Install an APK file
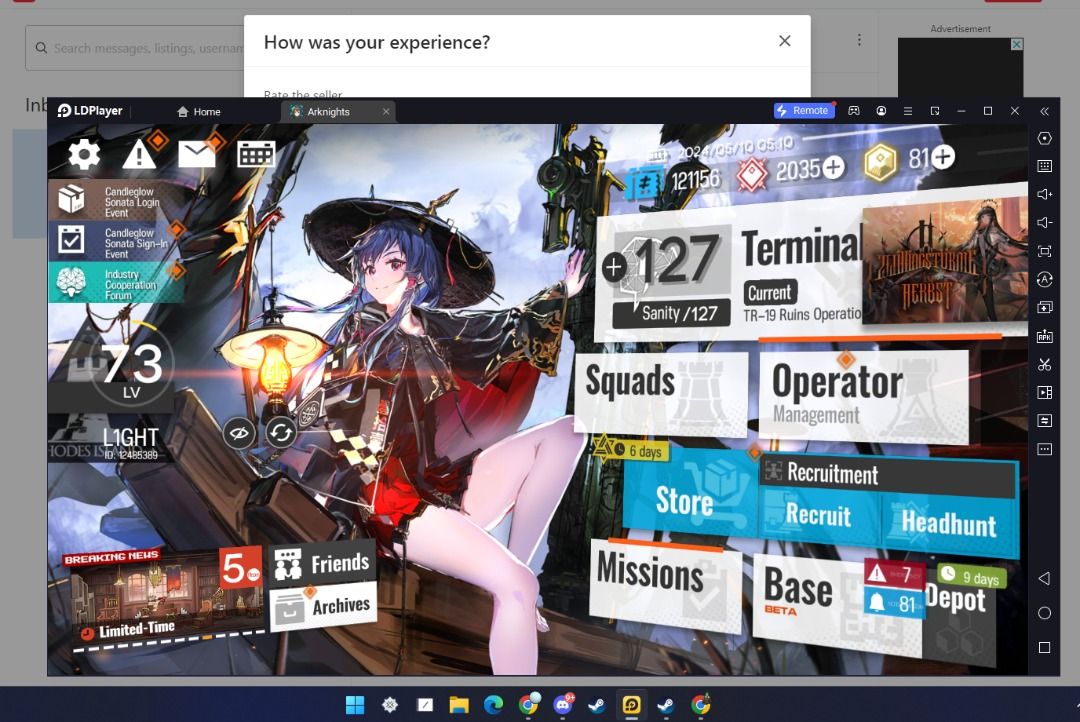 point(1044,336)
